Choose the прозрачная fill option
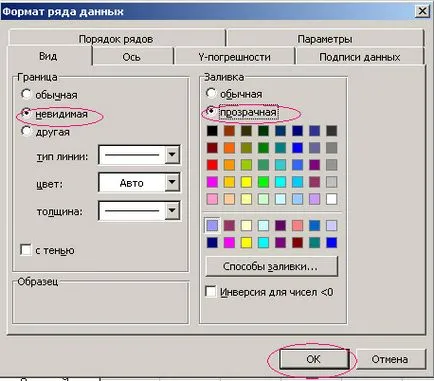434x381 pixels. (x=211, y=111)
